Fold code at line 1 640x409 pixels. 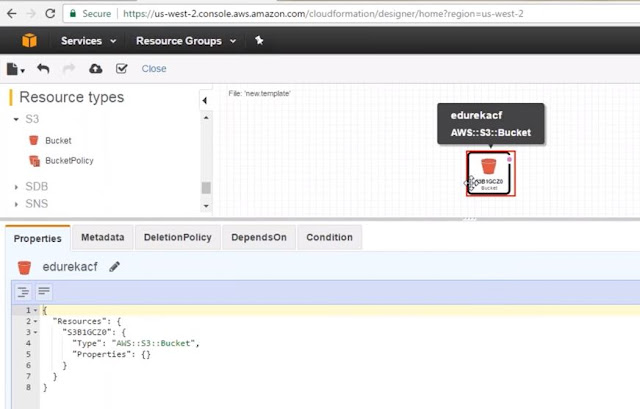pos(36,311)
